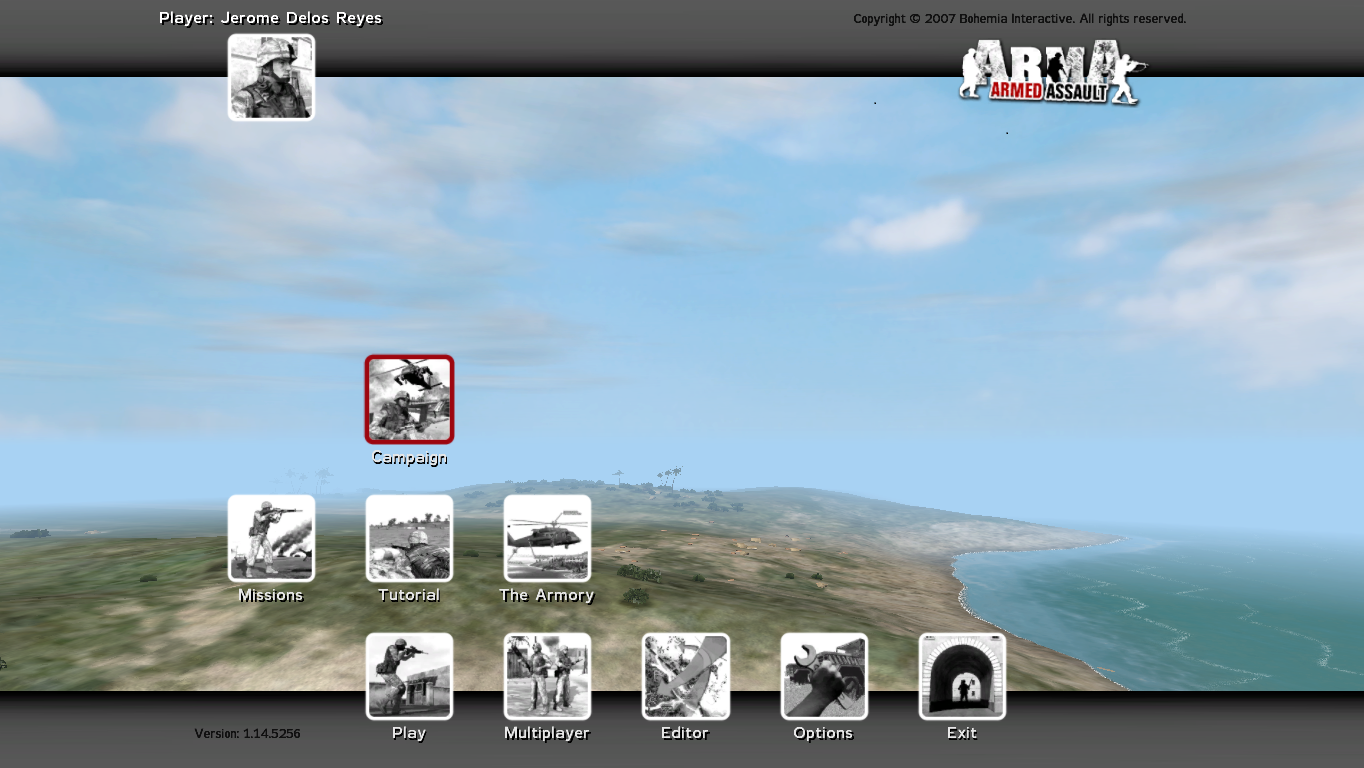This screenshot has height=768, width=1364.
Task: Open the Multiplayer icon
Action: pyautogui.click(x=547, y=676)
